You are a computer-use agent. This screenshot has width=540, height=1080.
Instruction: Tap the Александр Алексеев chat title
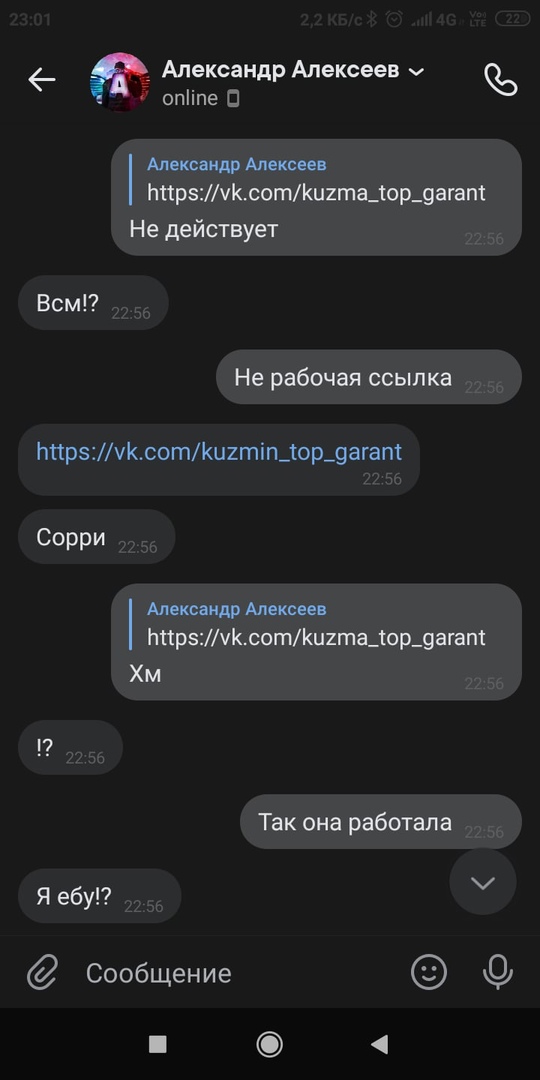pos(280,70)
